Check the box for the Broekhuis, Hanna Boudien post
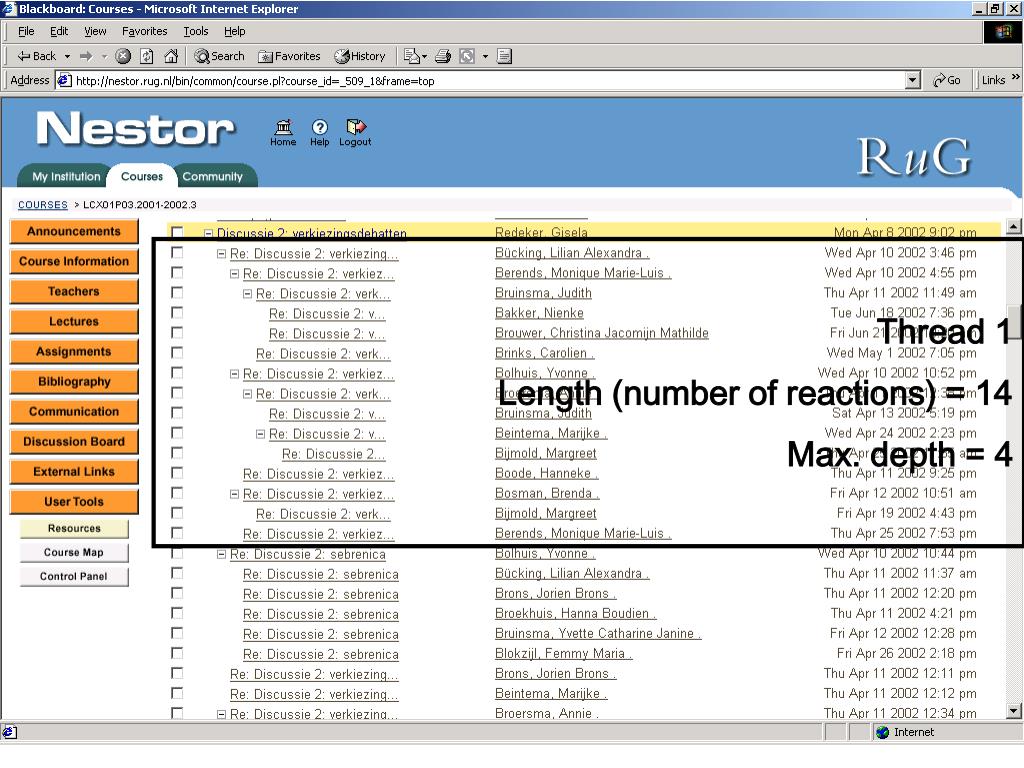The image size is (1024, 768). [177, 613]
